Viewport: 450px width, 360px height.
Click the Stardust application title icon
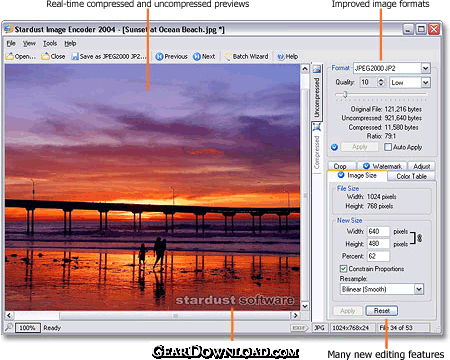click(x=8, y=29)
